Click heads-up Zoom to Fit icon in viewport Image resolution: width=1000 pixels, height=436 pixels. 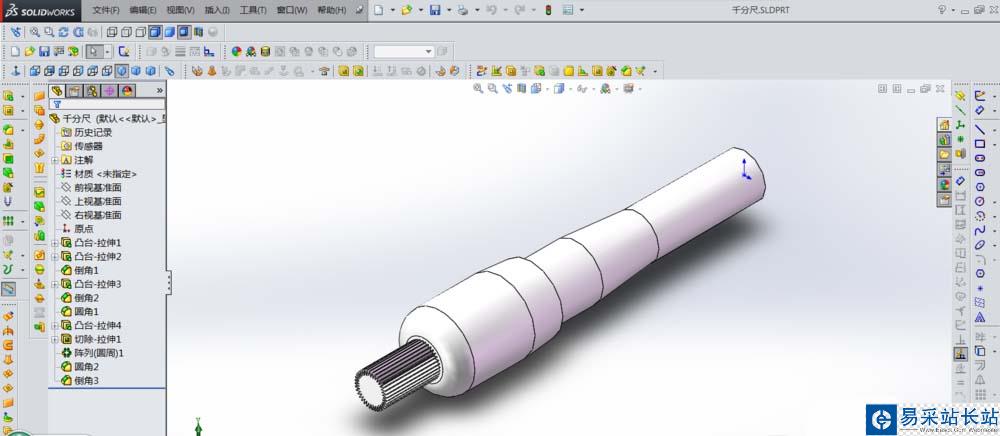(x=478, y=89)
